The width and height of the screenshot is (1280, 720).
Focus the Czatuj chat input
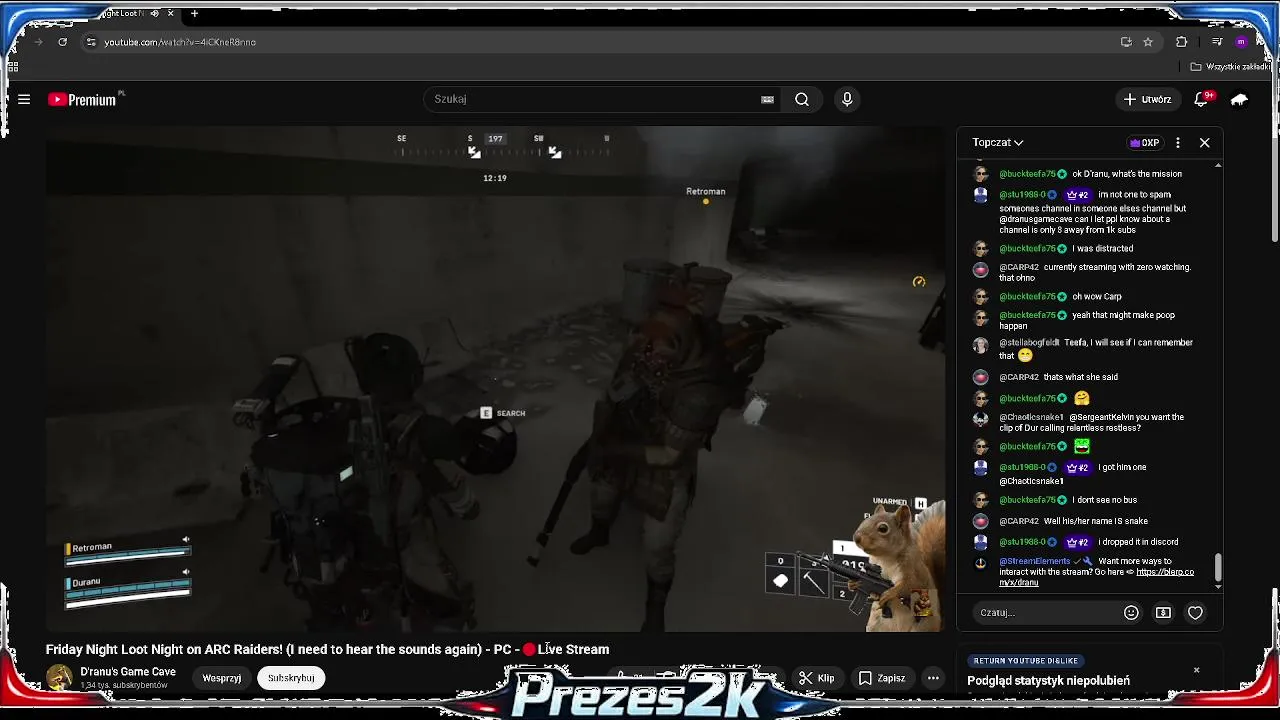tap(1045, 613)
